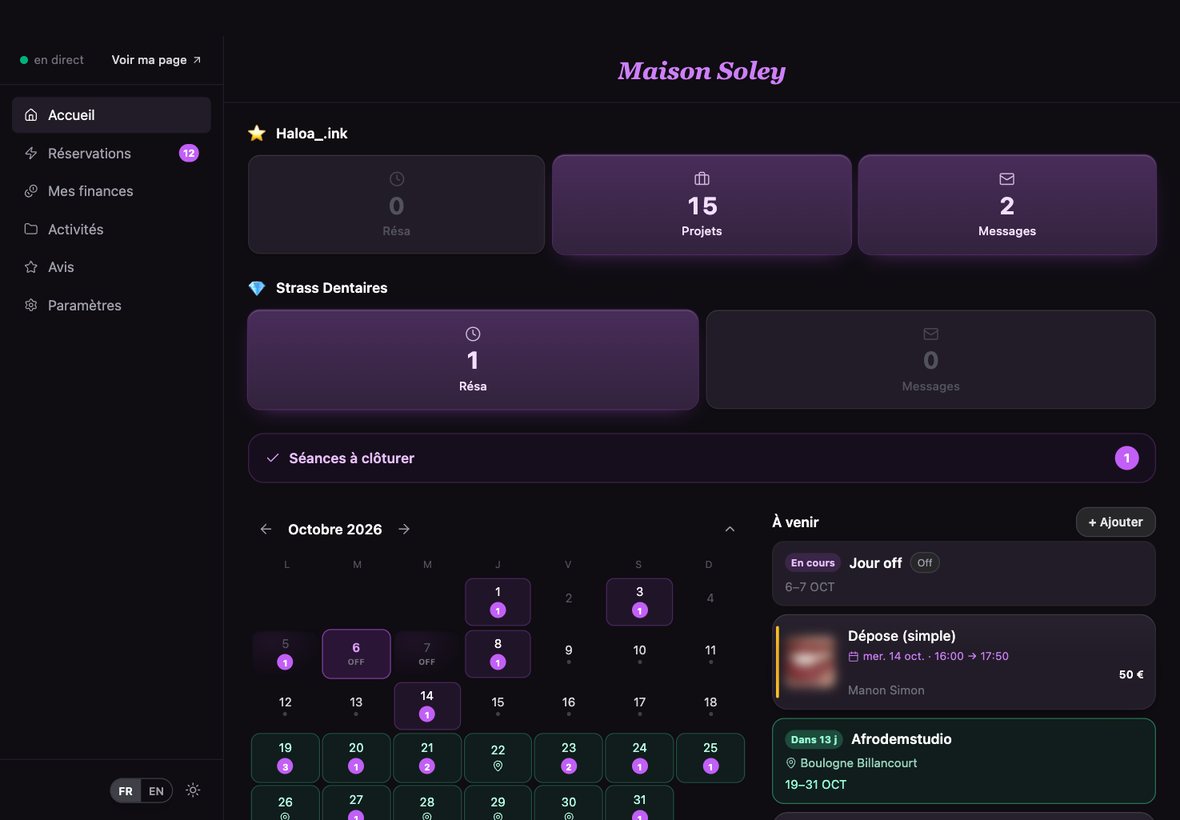Select the OFF day October 6

click(356, 654)
